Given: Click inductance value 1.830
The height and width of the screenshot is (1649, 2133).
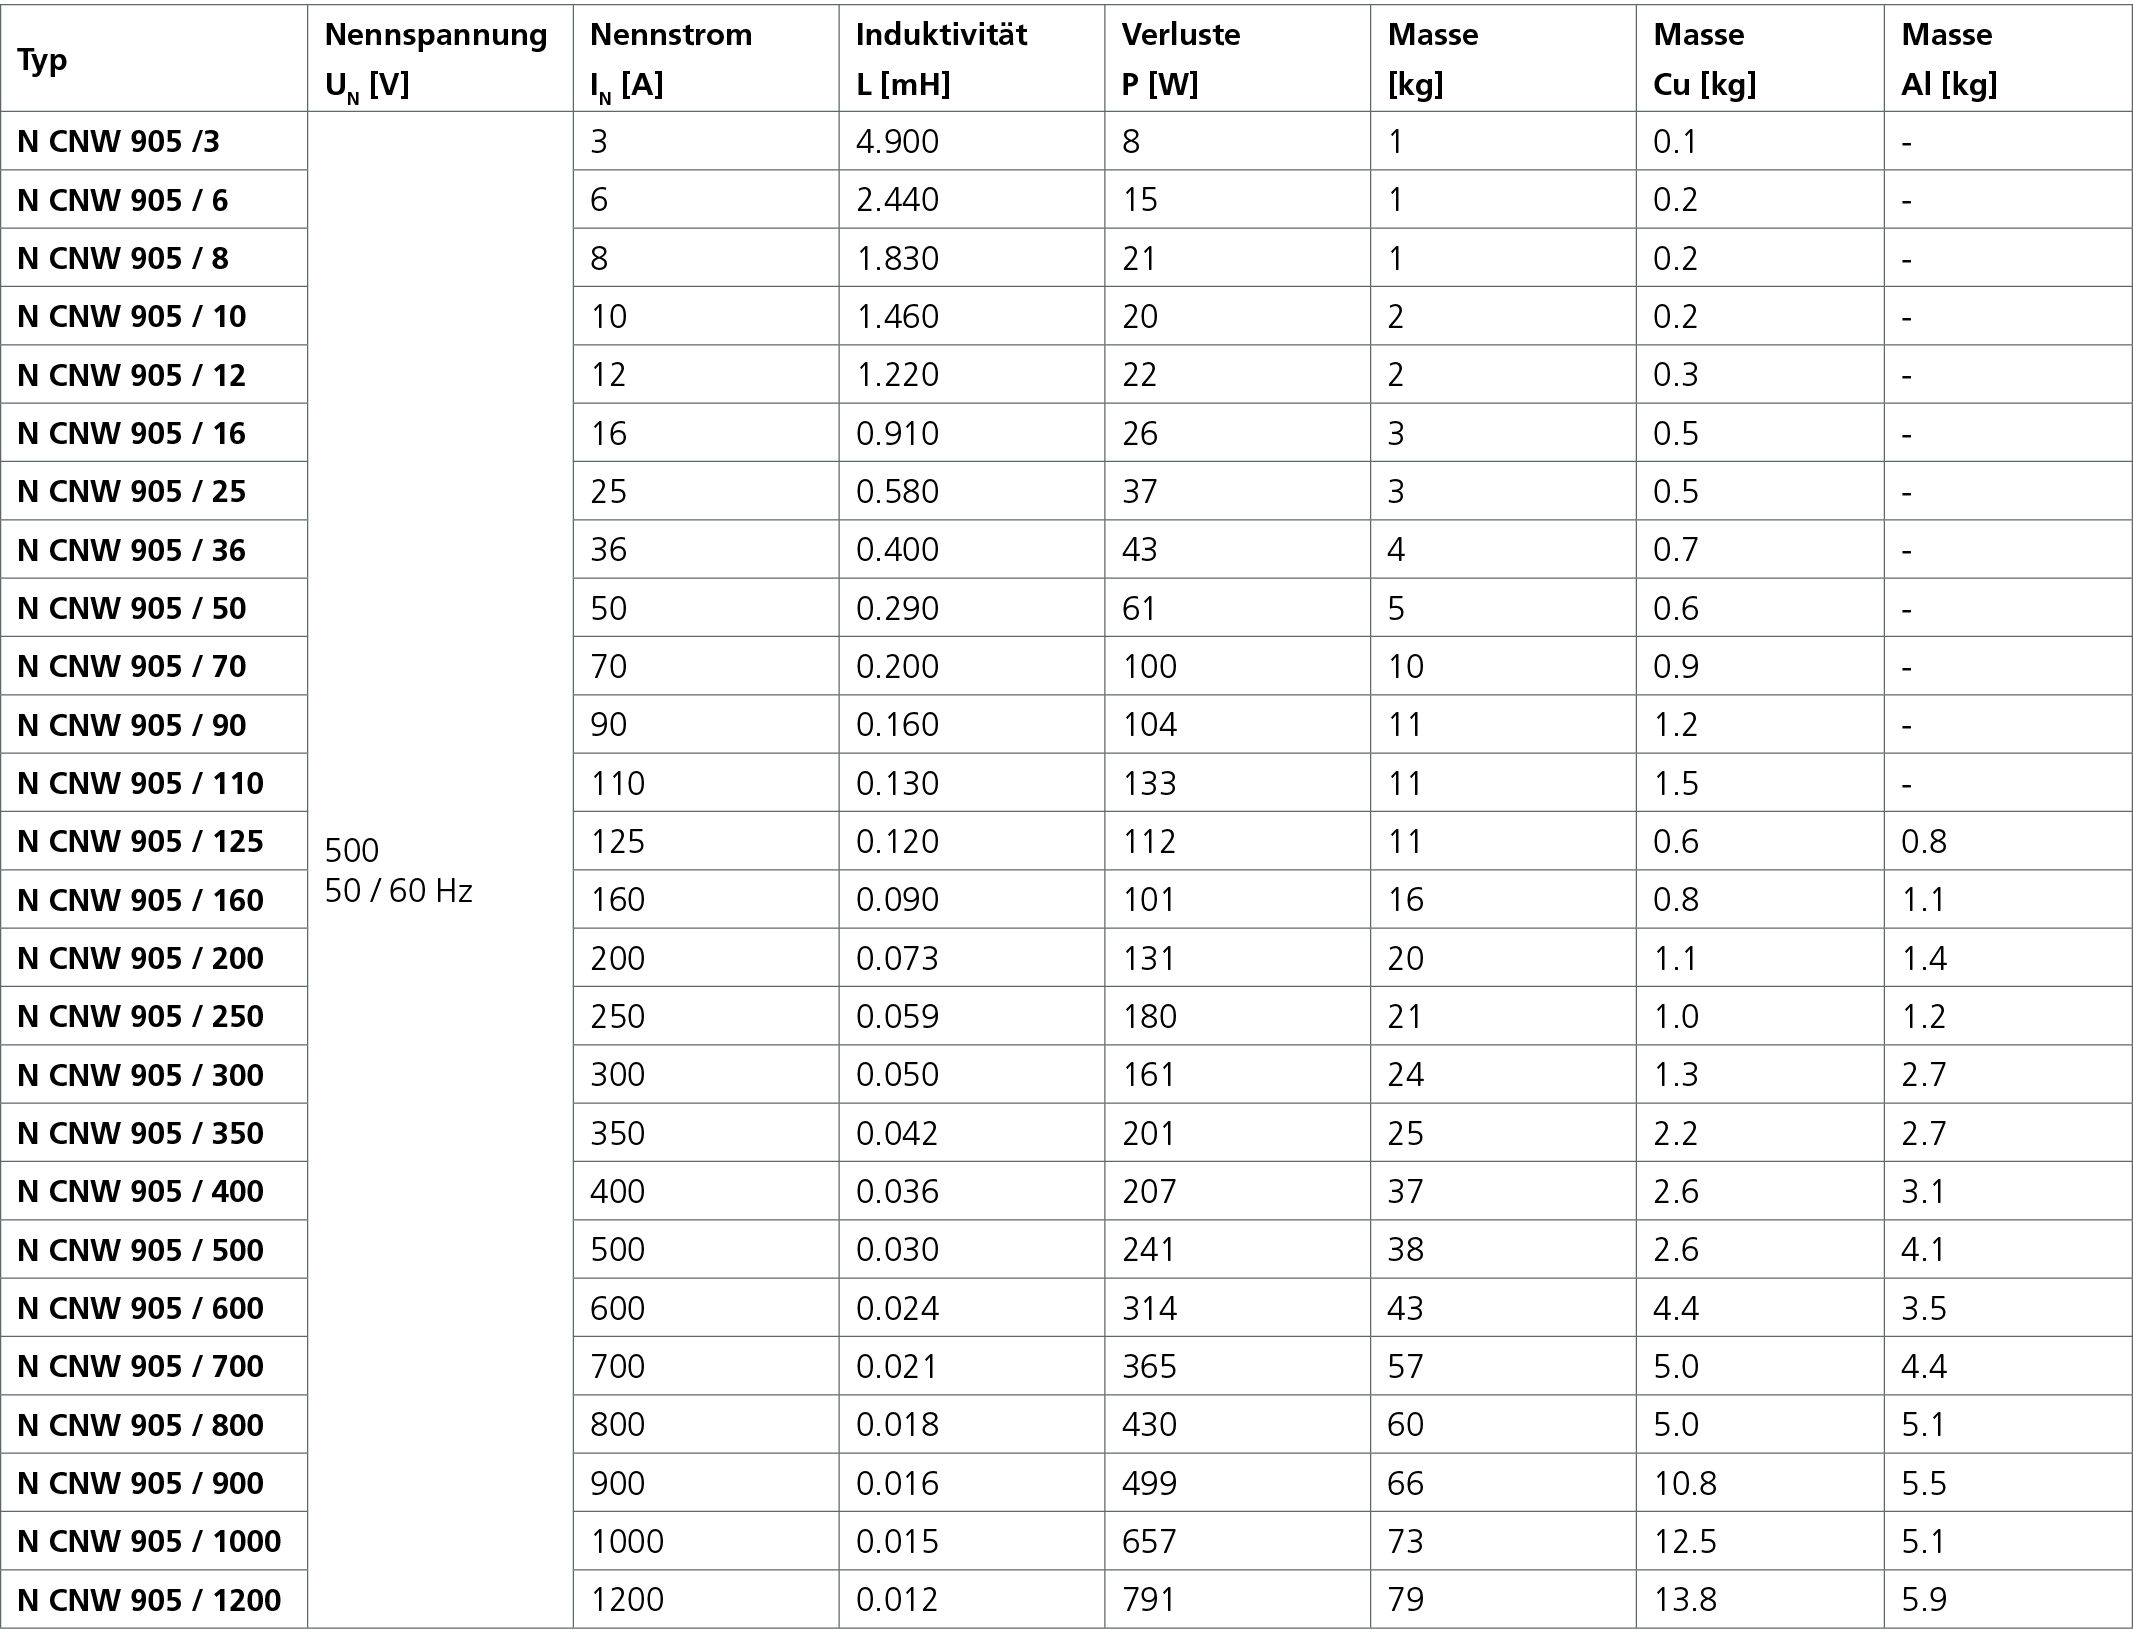Looking at the screenshot, I should 897,259.
